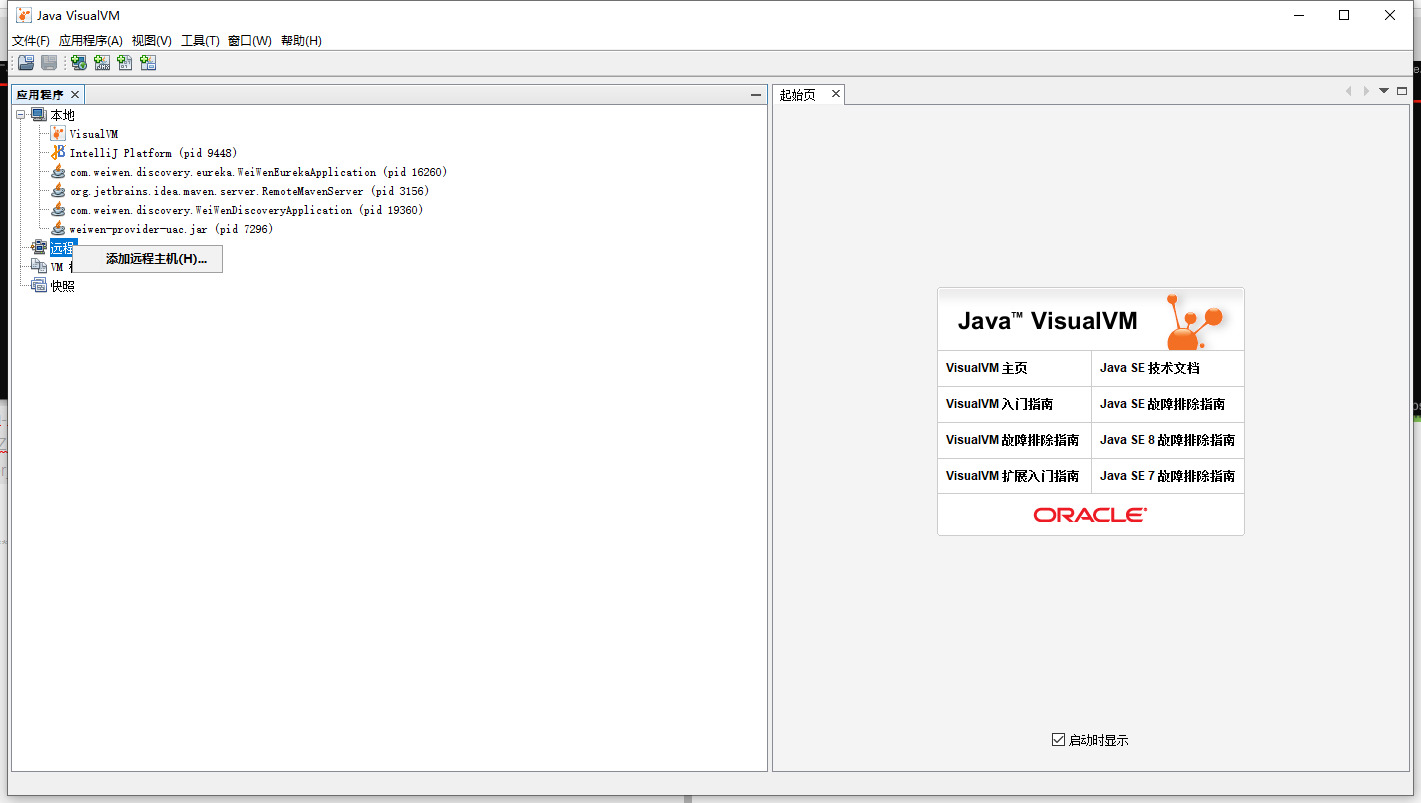Click the Add VM Coredump toolbar icon
Viewport: 1421px width, 803px height.
125,63
